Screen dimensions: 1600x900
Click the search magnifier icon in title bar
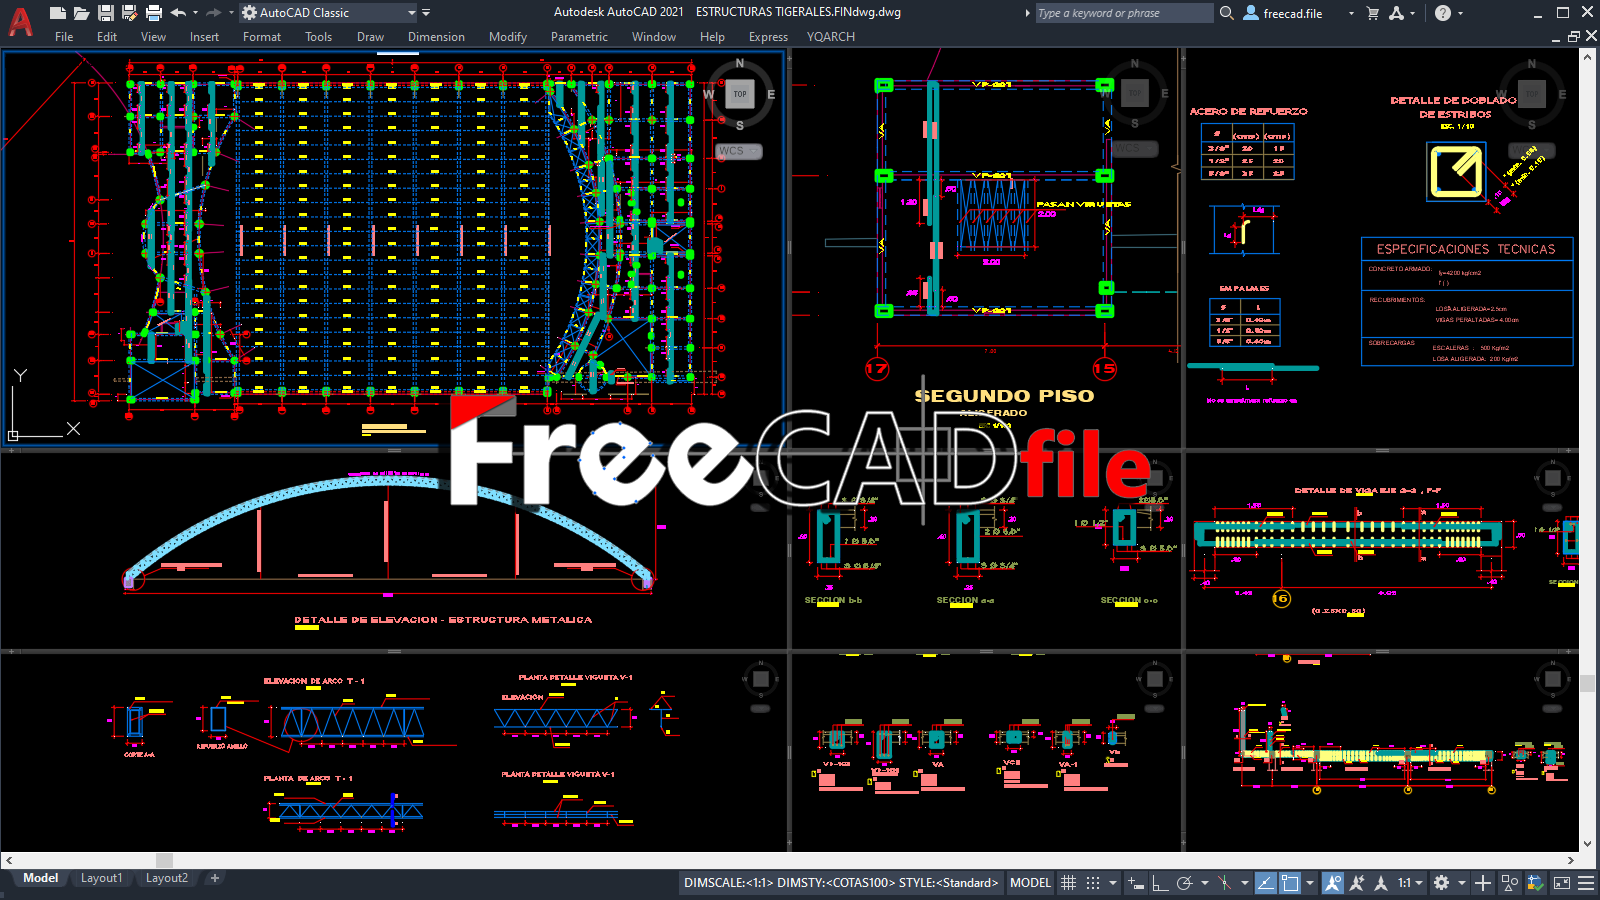pyautogui.click(x=1226, y=13)
